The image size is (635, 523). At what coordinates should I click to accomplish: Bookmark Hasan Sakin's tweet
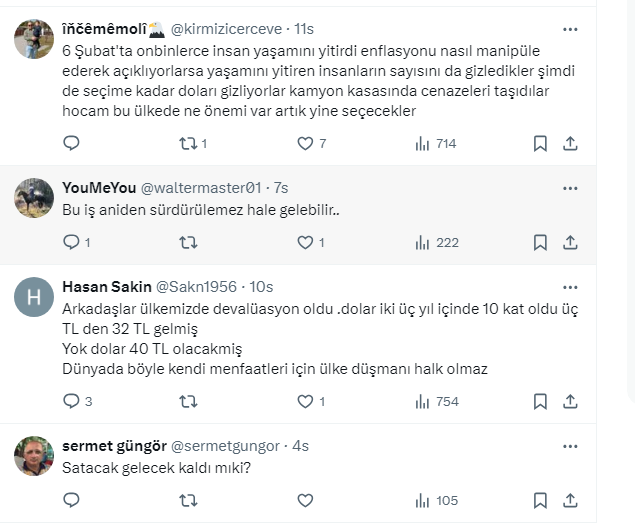(540, 401)
